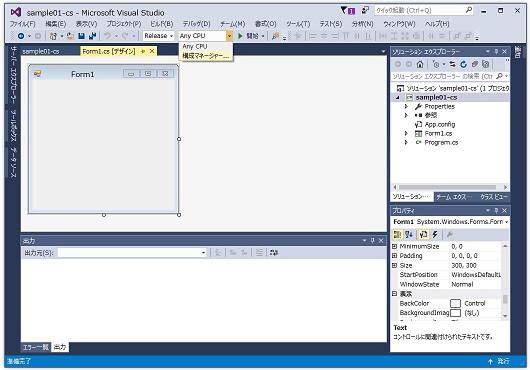This screenshot has width=530, height=370.
Task: Expand the Properties node in Solution Explorer
Action: (x=406, y=106)
